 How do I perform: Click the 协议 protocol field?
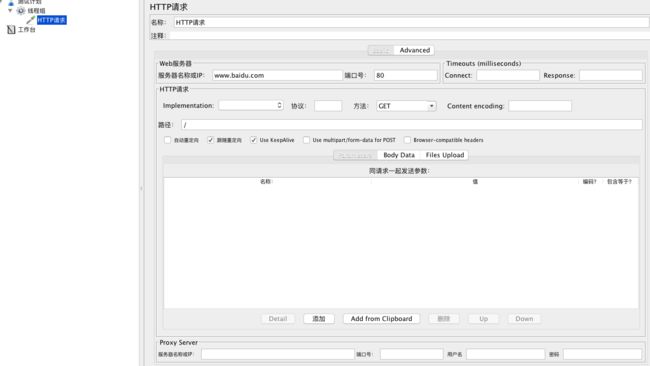(328, 106)
